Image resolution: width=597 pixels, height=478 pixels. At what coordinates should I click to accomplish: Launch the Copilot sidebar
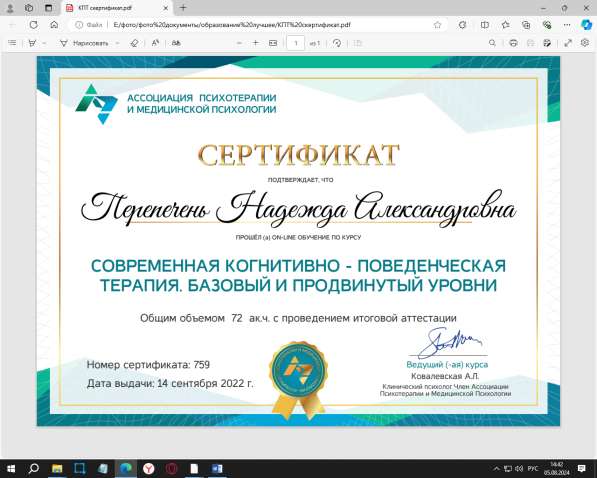click(586, 25)
